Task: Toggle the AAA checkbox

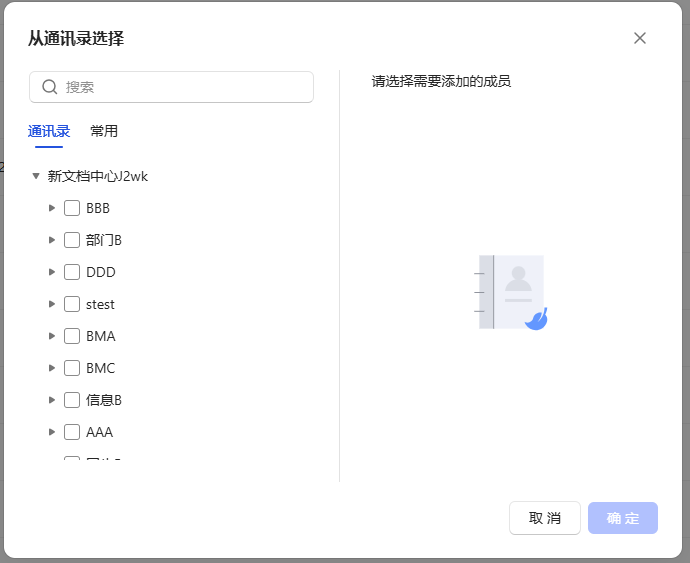Action: coord(72,432)
